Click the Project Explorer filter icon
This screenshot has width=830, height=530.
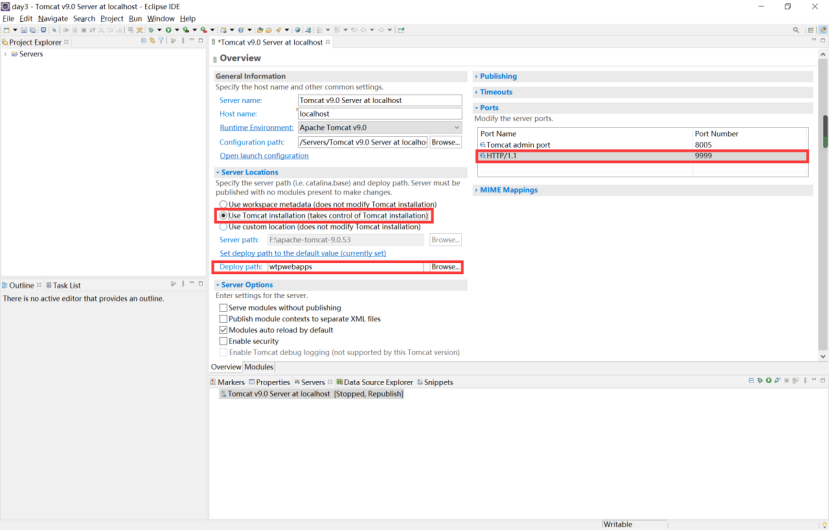(160, 41)
